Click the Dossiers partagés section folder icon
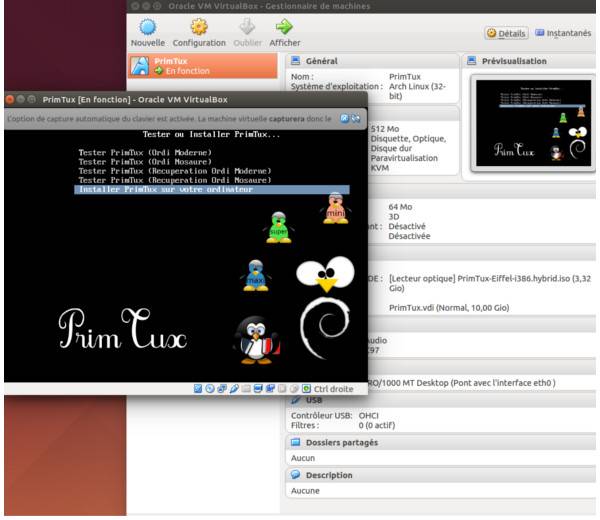Image resolution: width=600 pixels, height=520 pixels. click(x=295, y=442)
